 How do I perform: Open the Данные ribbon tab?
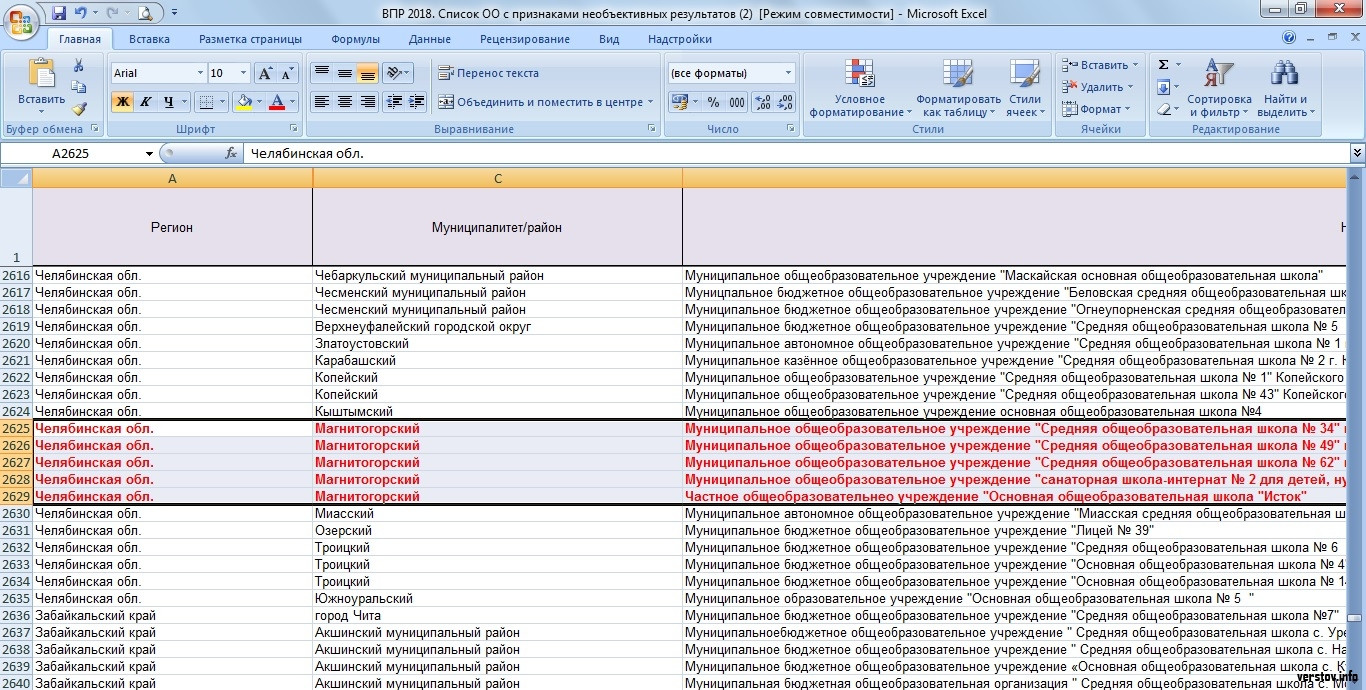coord(429,39)
